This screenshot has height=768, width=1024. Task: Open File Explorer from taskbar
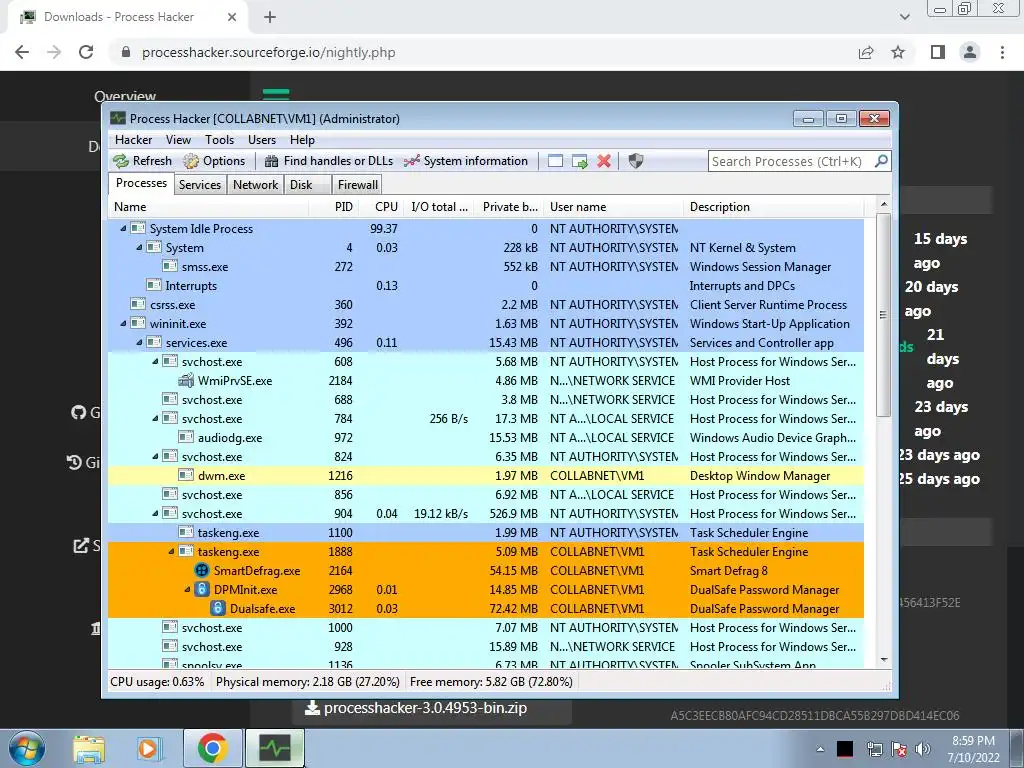point(89,748)
